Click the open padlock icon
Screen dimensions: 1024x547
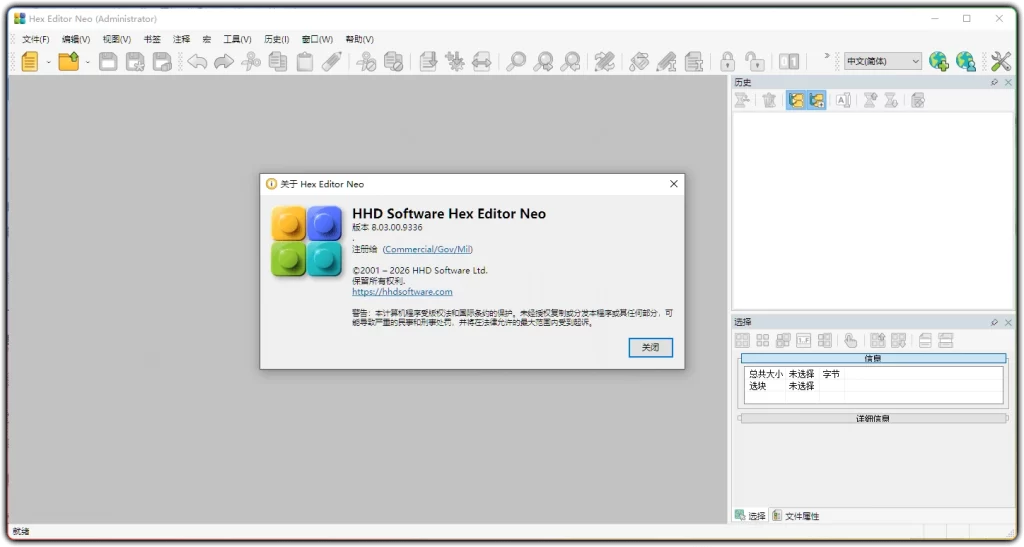pyautogui.click(x=755, y=61)
